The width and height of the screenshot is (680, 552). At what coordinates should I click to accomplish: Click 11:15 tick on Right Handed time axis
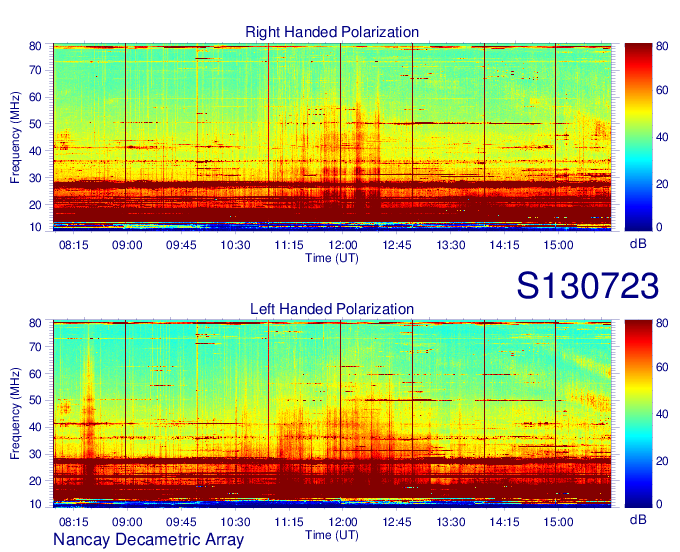click(289, 245)
